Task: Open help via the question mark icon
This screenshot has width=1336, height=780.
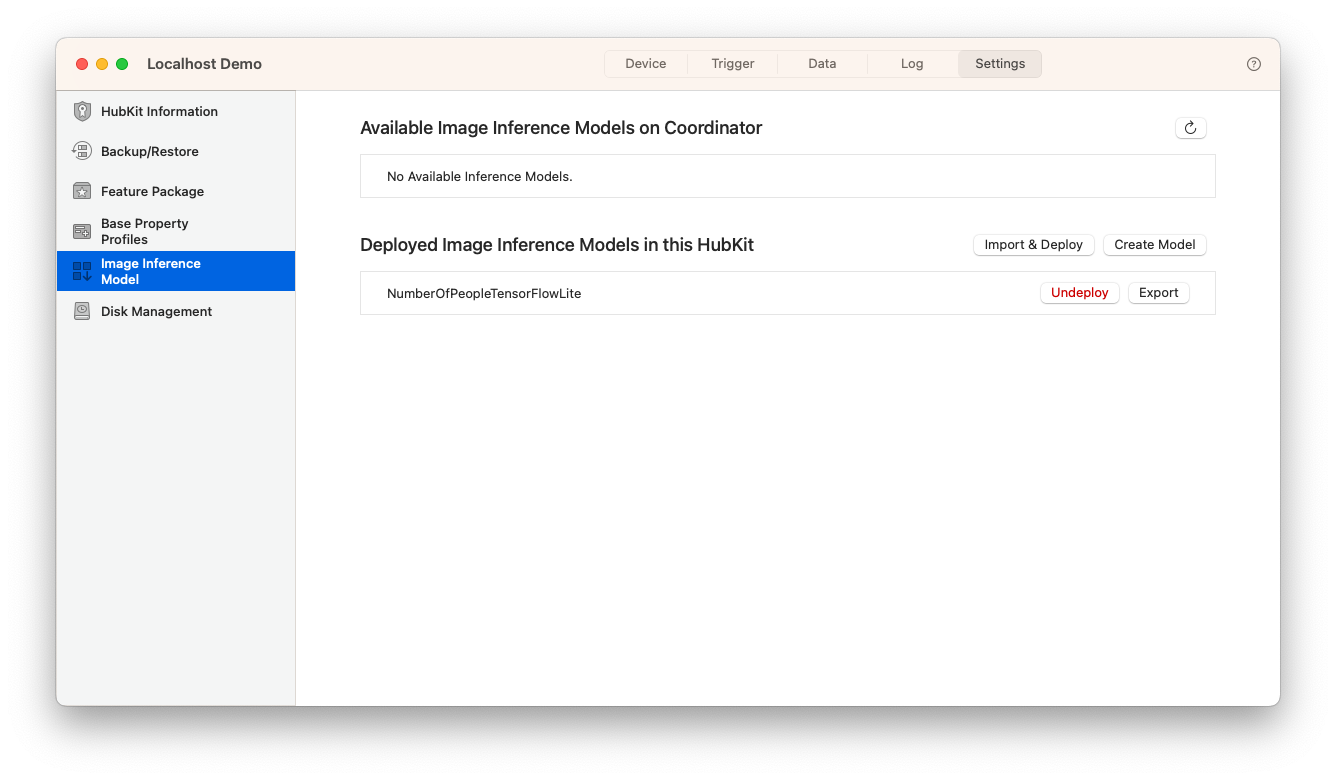Action: click(1253, 63)
